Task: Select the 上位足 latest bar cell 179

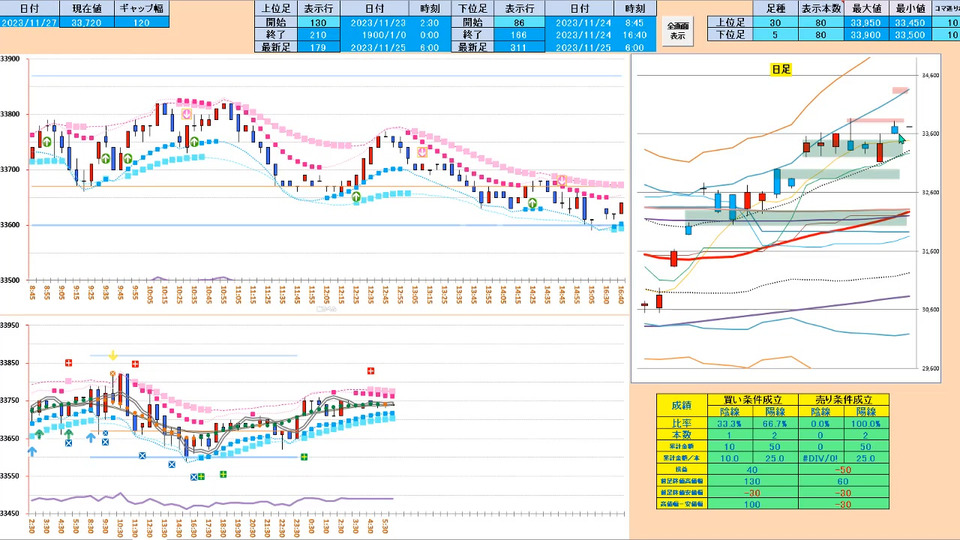Action: 318,47
